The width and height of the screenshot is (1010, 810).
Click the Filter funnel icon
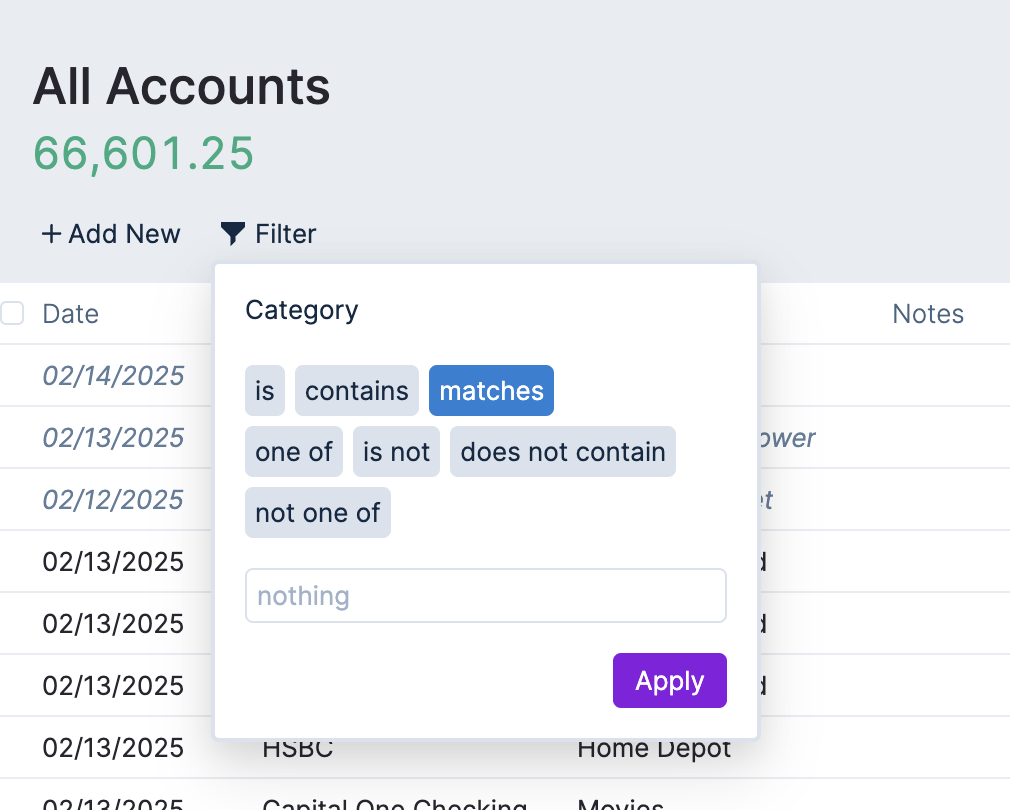click(x=232, y=234)
